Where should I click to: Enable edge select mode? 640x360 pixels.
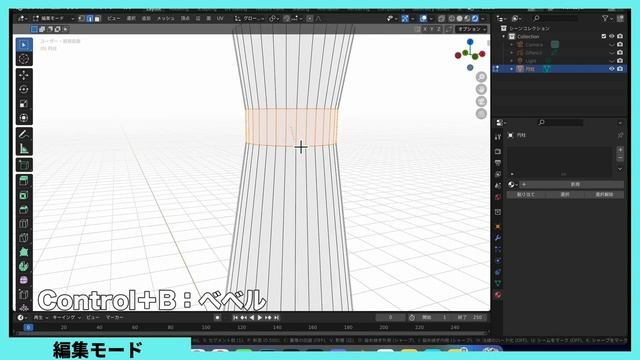(90, 18)
